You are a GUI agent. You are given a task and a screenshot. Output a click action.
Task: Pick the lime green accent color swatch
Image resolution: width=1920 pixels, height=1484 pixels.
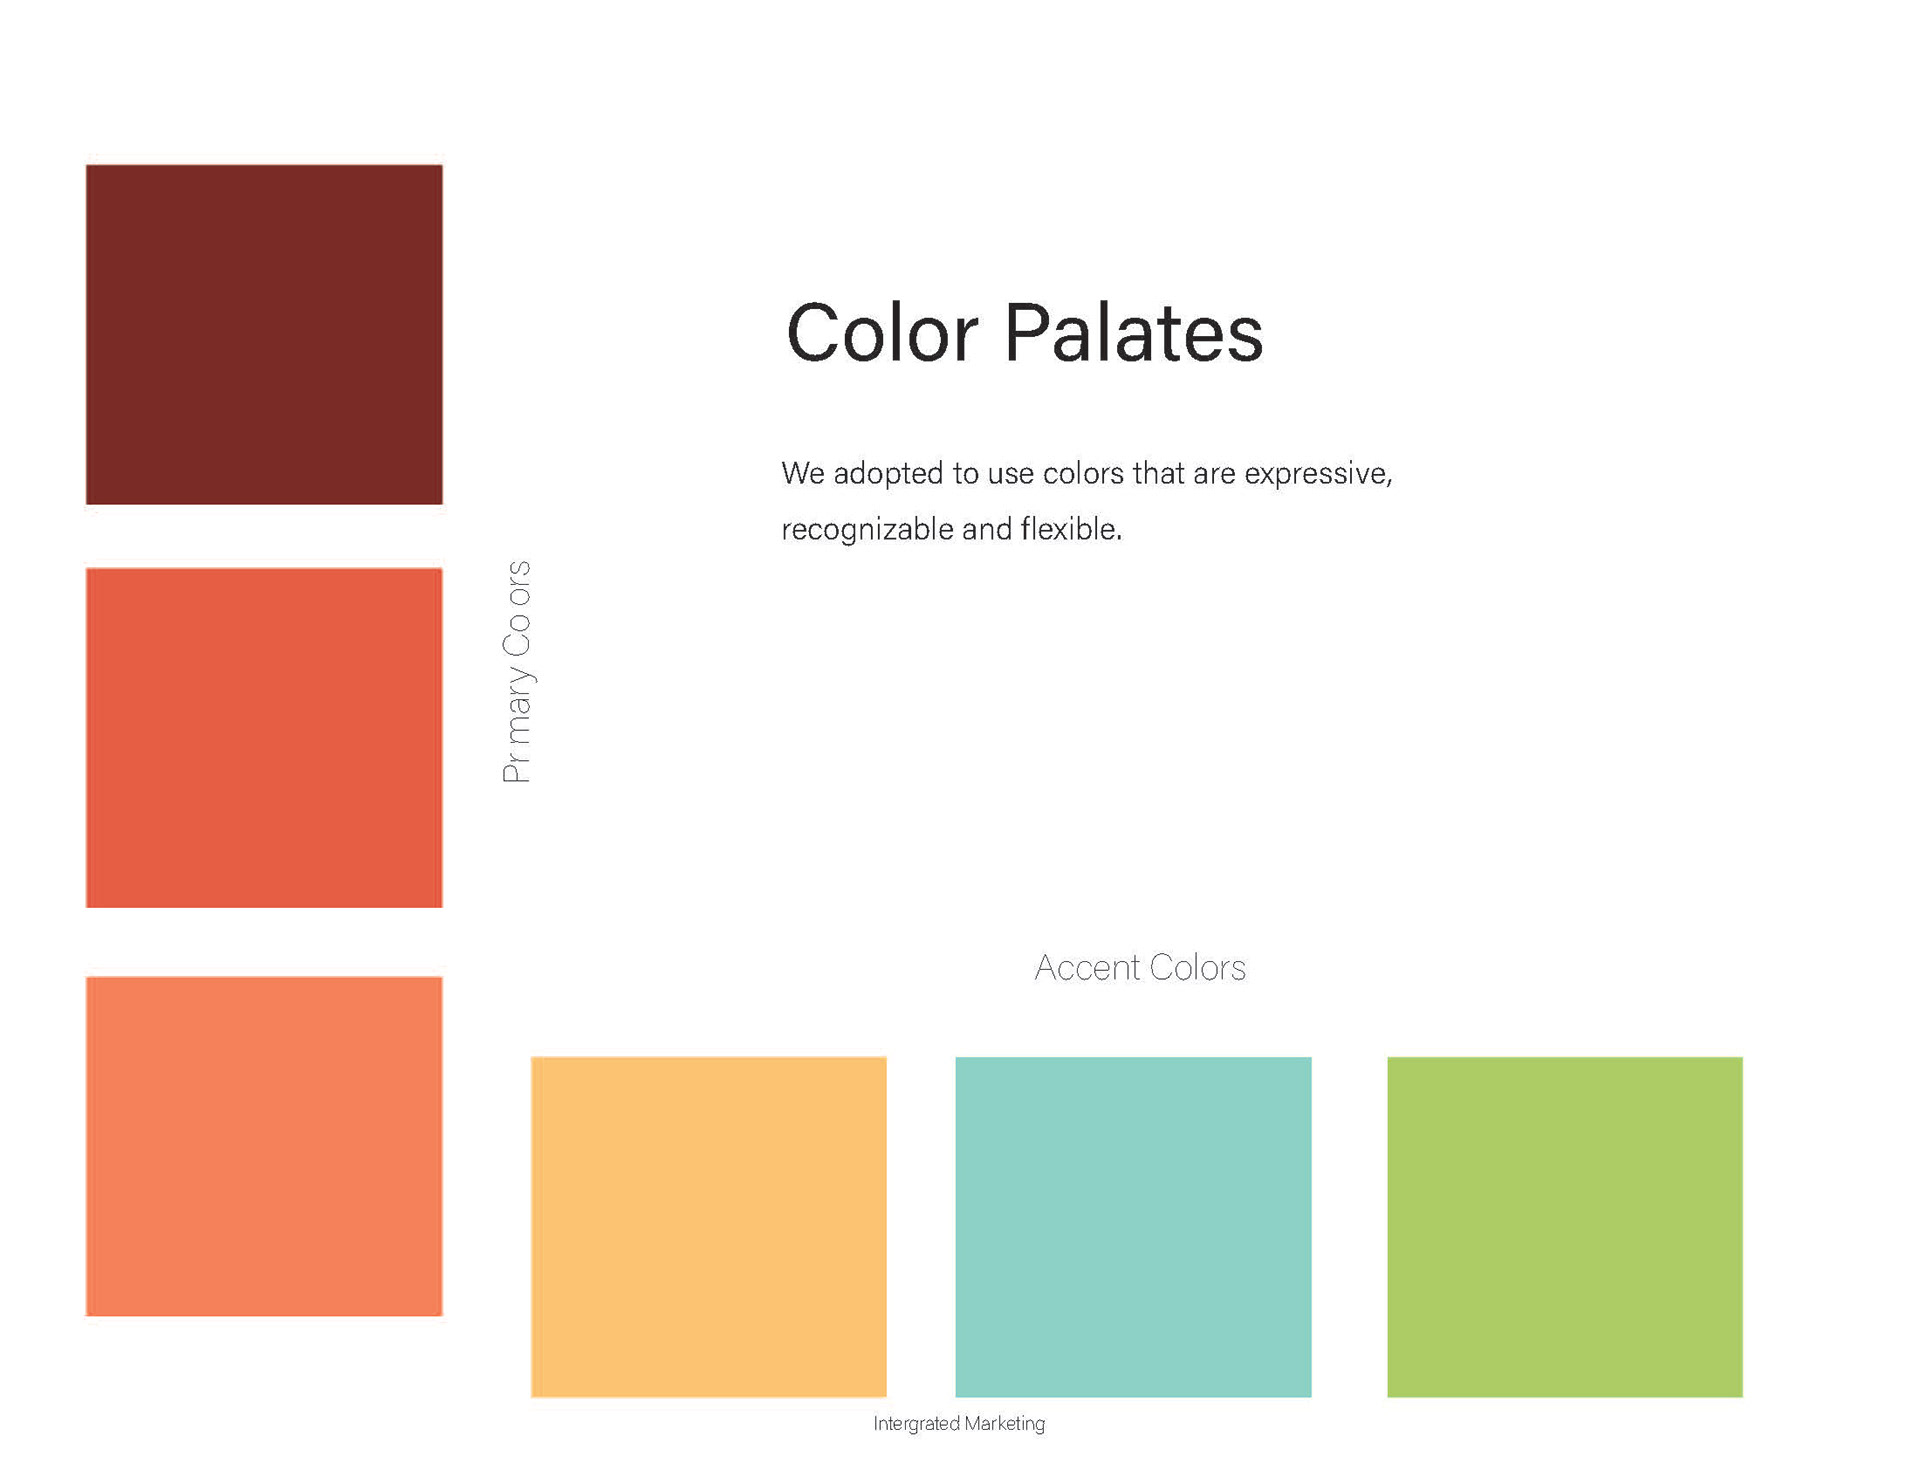1564,1226
